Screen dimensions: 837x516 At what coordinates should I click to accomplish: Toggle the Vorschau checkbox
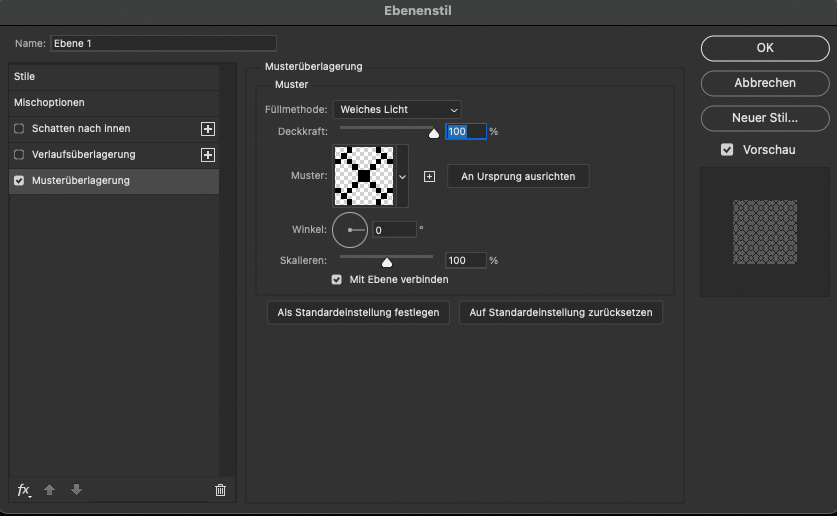point(727,150)
